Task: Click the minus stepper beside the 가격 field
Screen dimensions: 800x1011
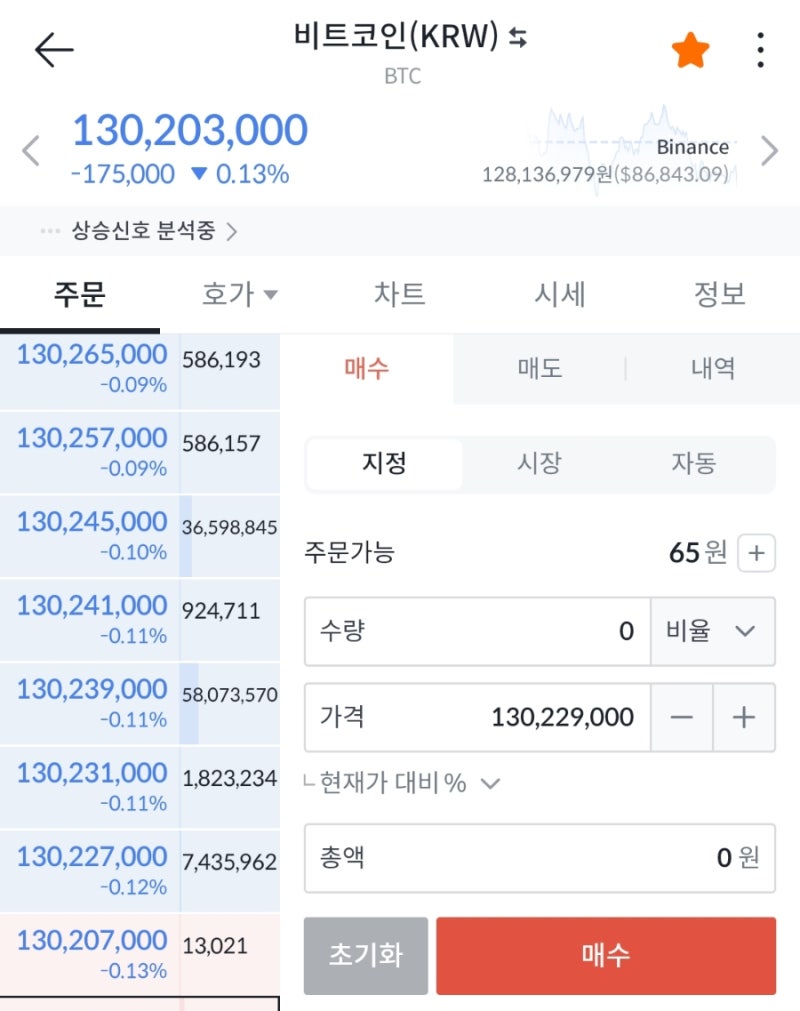Action: (x=682, y=717)
